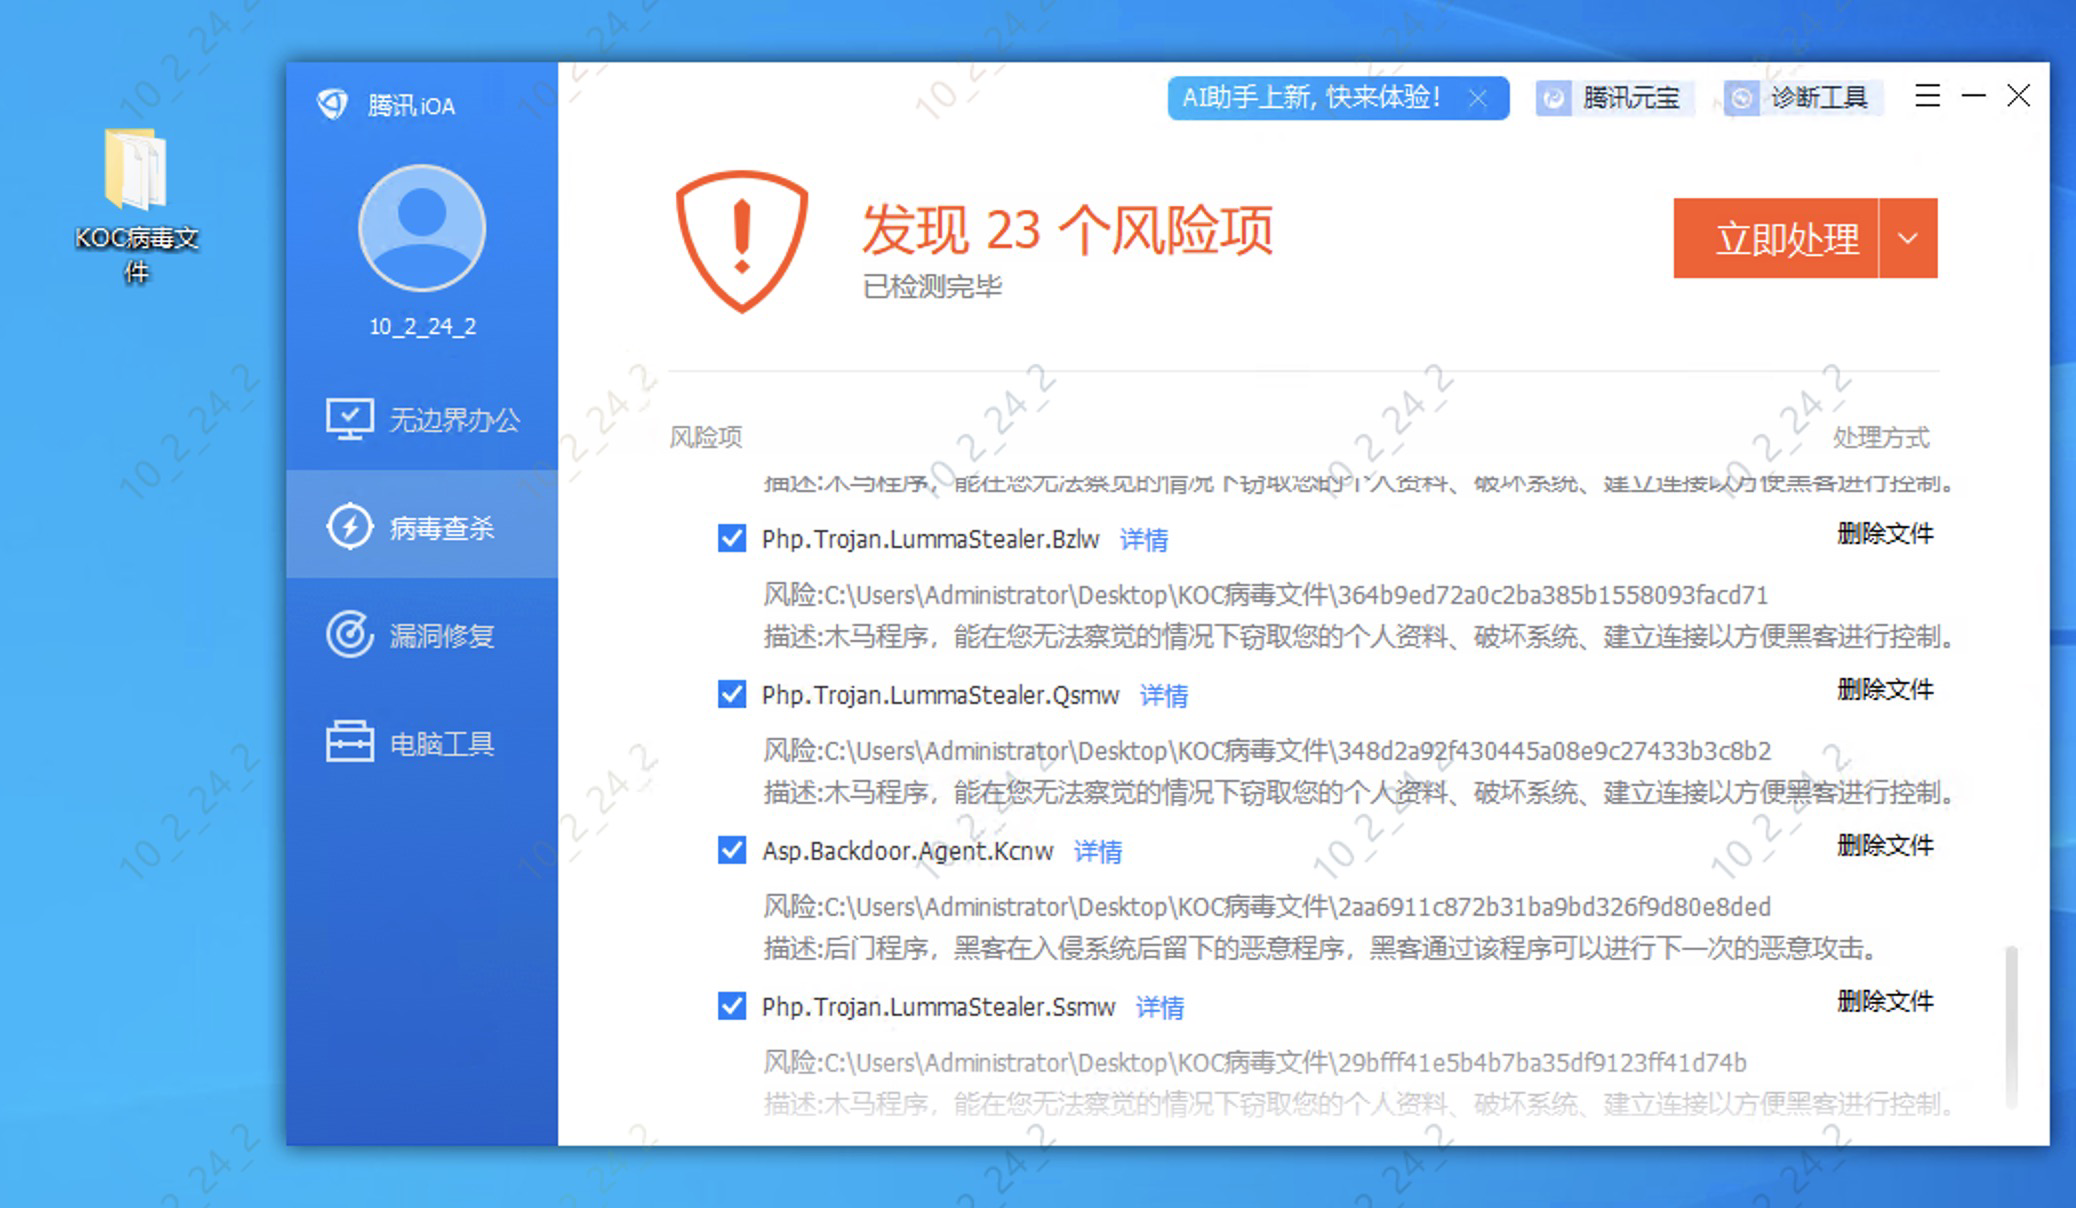Uncheck Php.Trojan.LummaStealer.Bzlw risk item
2076x1208 pixels.
[x=732, y=539]
